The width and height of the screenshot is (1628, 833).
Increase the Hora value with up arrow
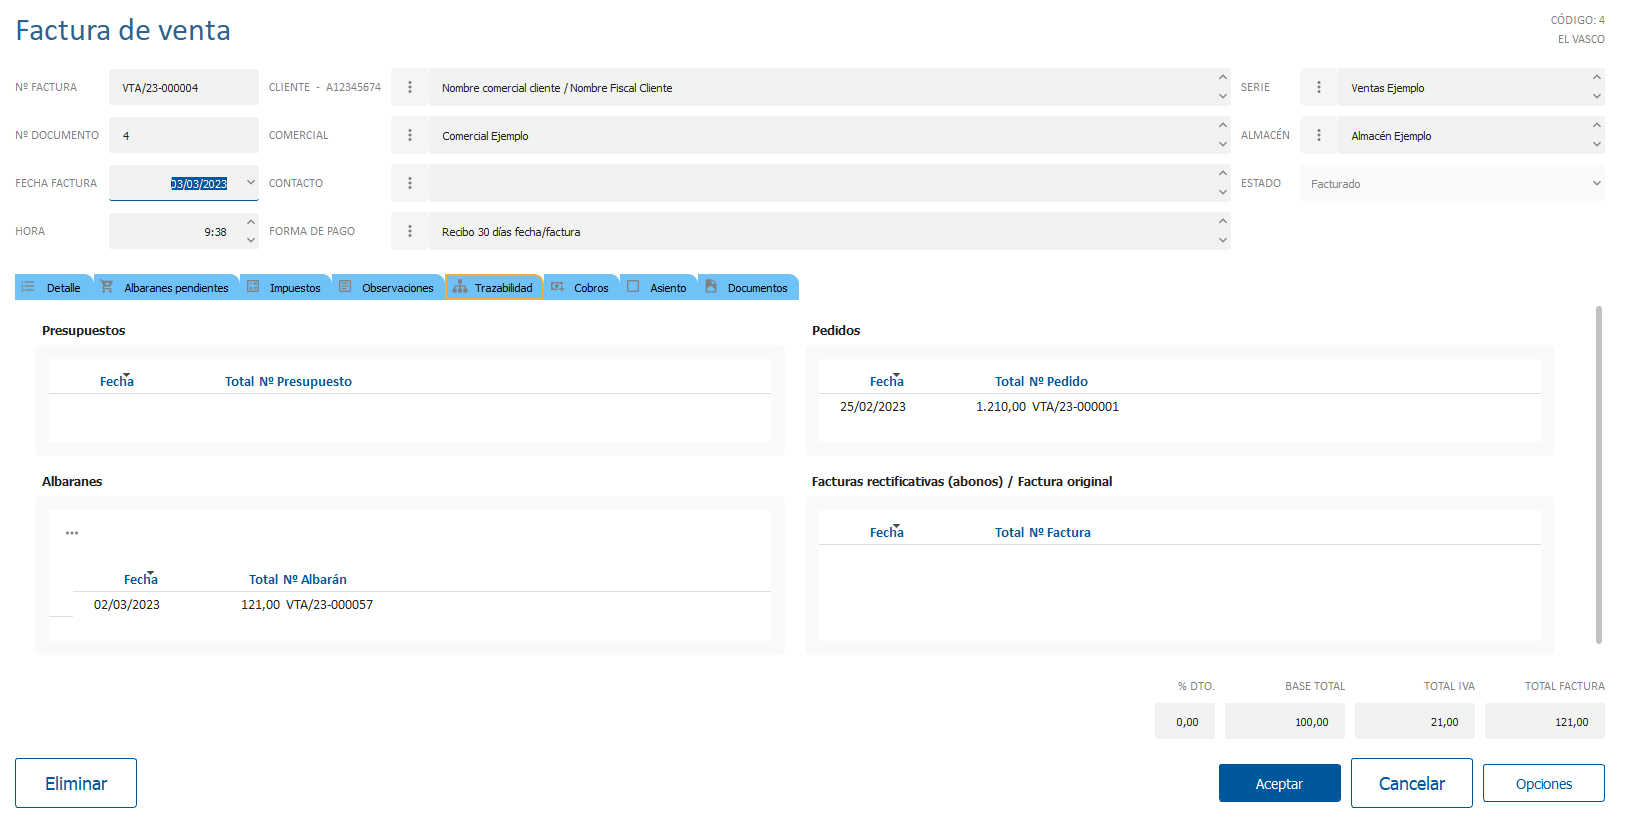pyautogui.click(x=250, y=222)
